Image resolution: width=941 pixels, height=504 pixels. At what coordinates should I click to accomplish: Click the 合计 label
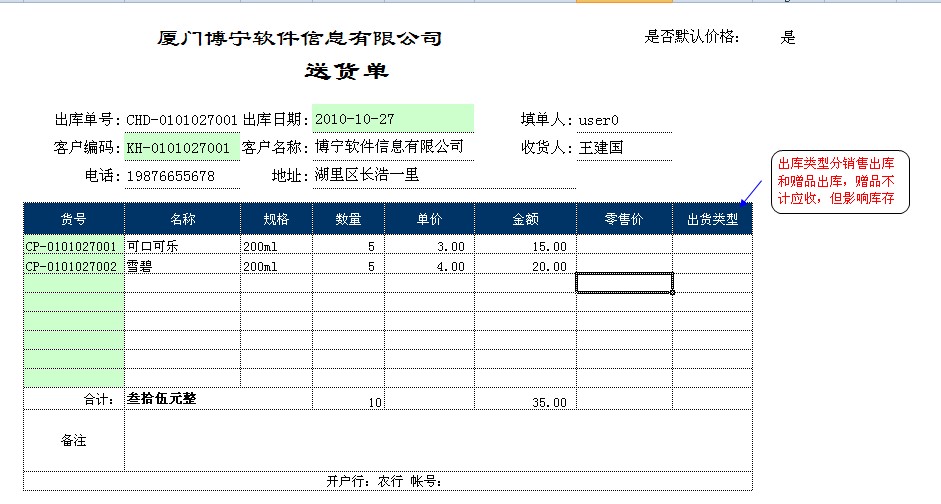pyautogui.click(x=99, y=400)
